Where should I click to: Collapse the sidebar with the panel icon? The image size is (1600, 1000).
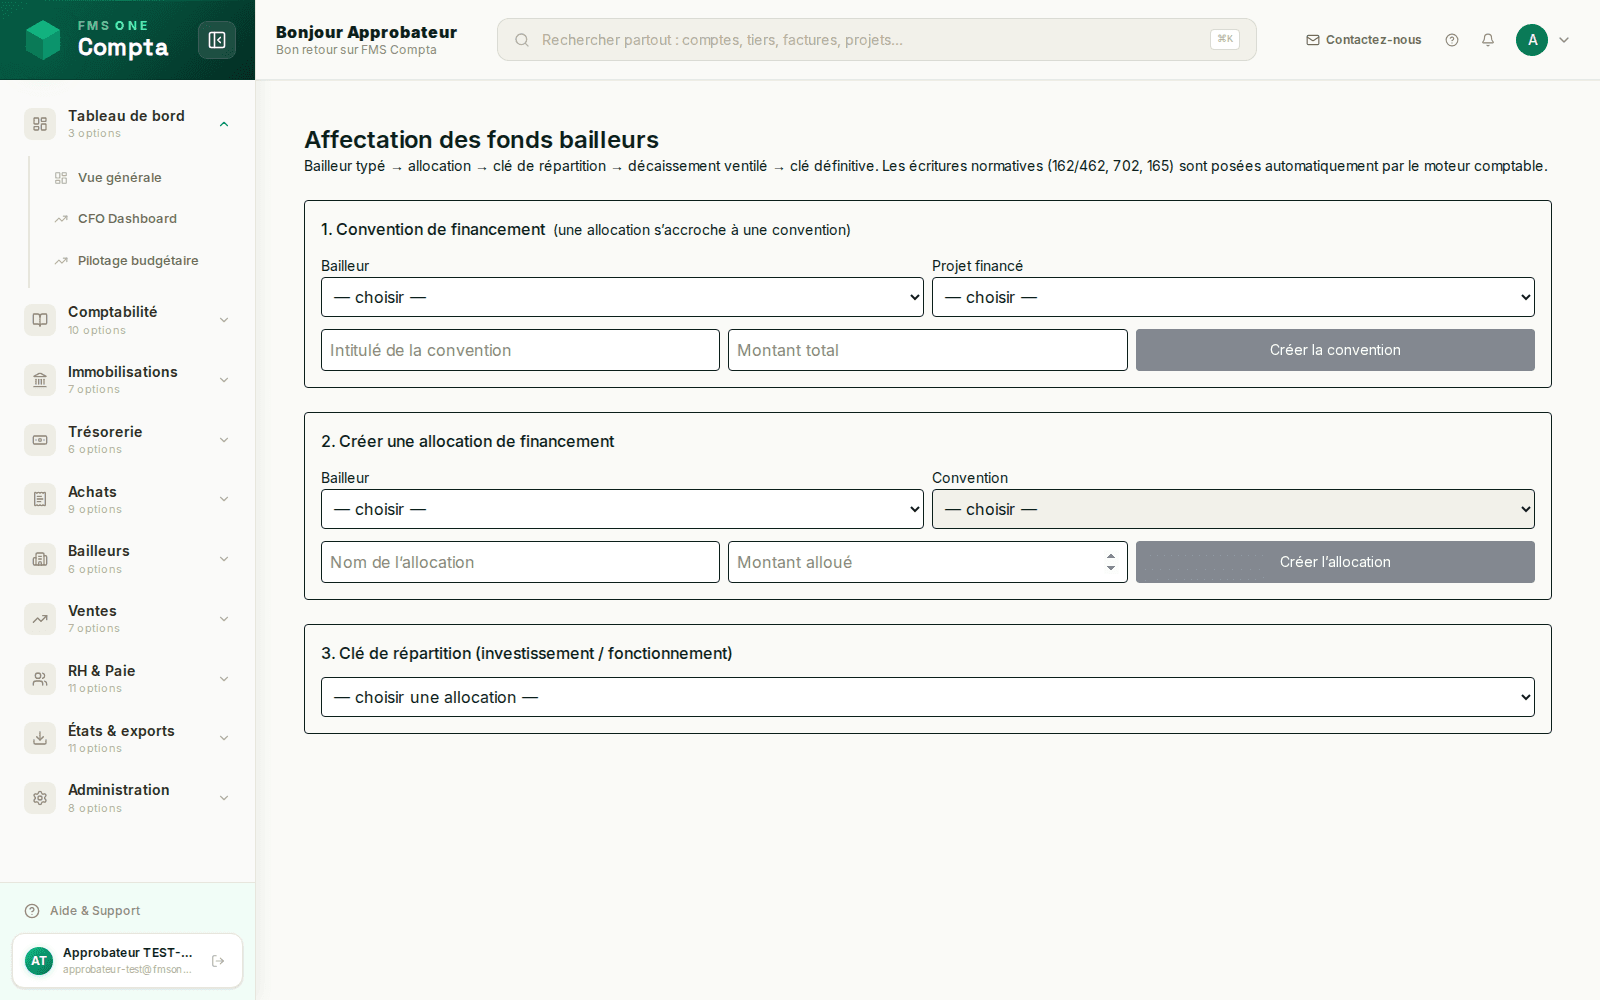pos(217,40)
